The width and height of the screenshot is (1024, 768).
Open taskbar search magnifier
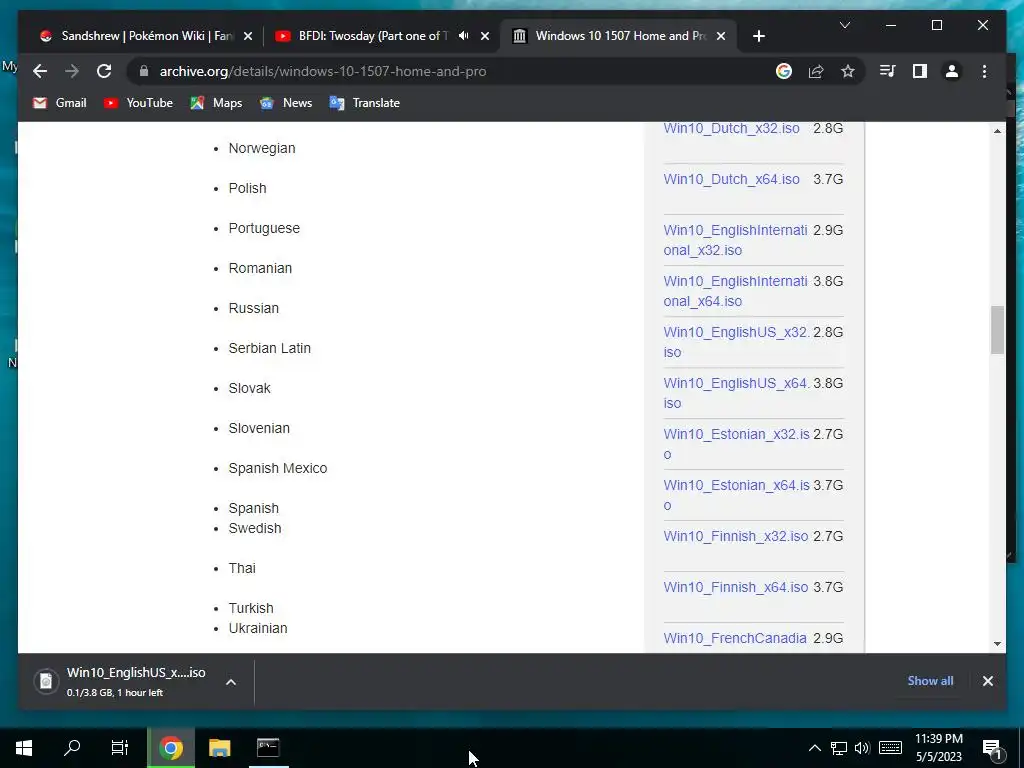(x=72, y=748)
